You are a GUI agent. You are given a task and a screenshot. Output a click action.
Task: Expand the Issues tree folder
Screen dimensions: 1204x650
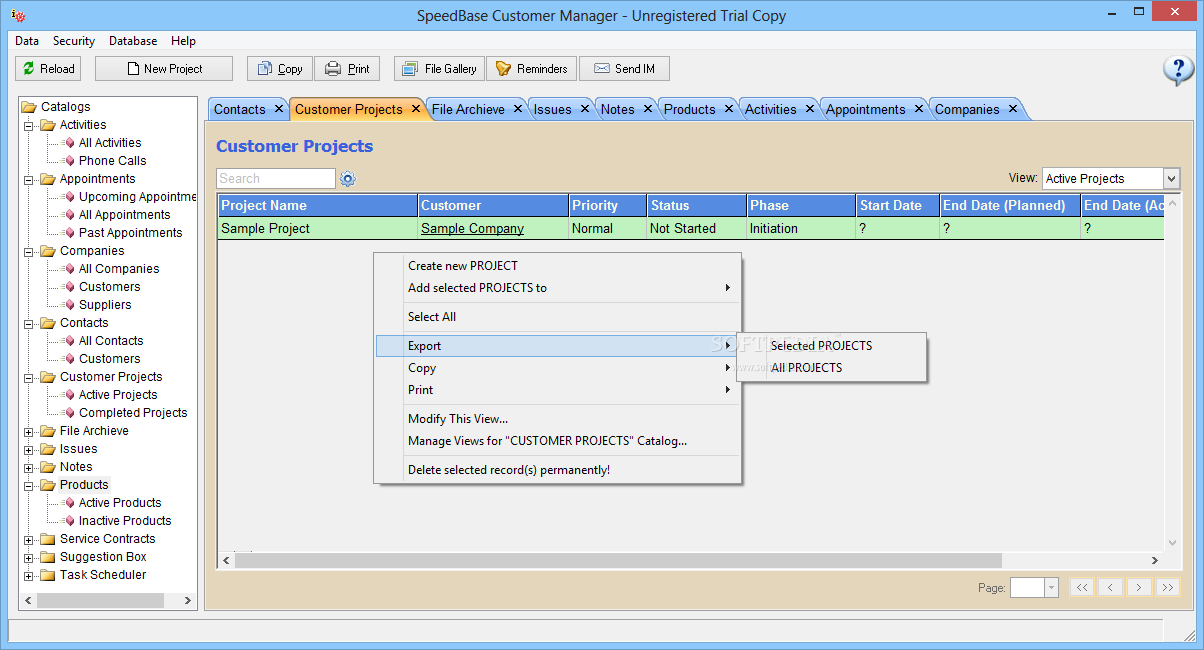tap(28, 449)
